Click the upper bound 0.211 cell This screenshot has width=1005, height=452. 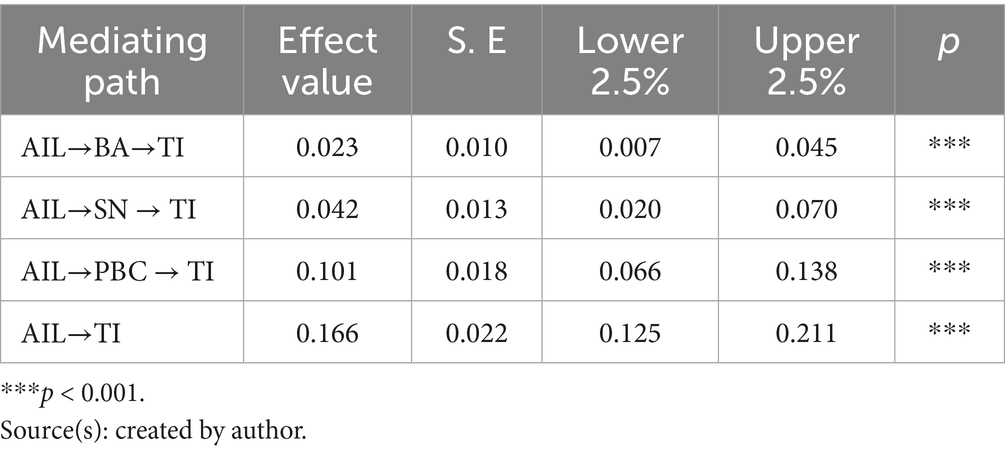(x=805, y=332)
